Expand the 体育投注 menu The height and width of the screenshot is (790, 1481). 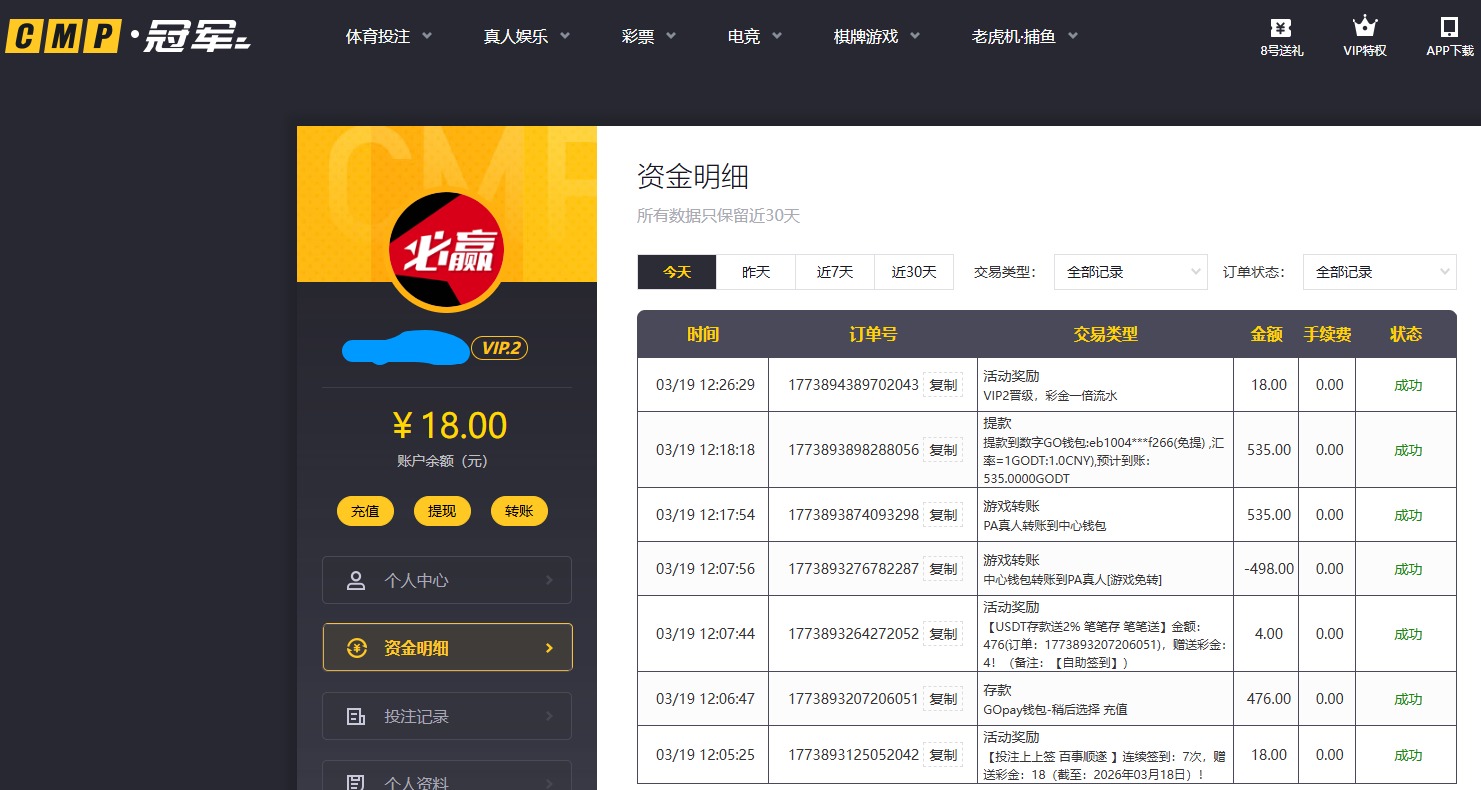tap(388, 34)
